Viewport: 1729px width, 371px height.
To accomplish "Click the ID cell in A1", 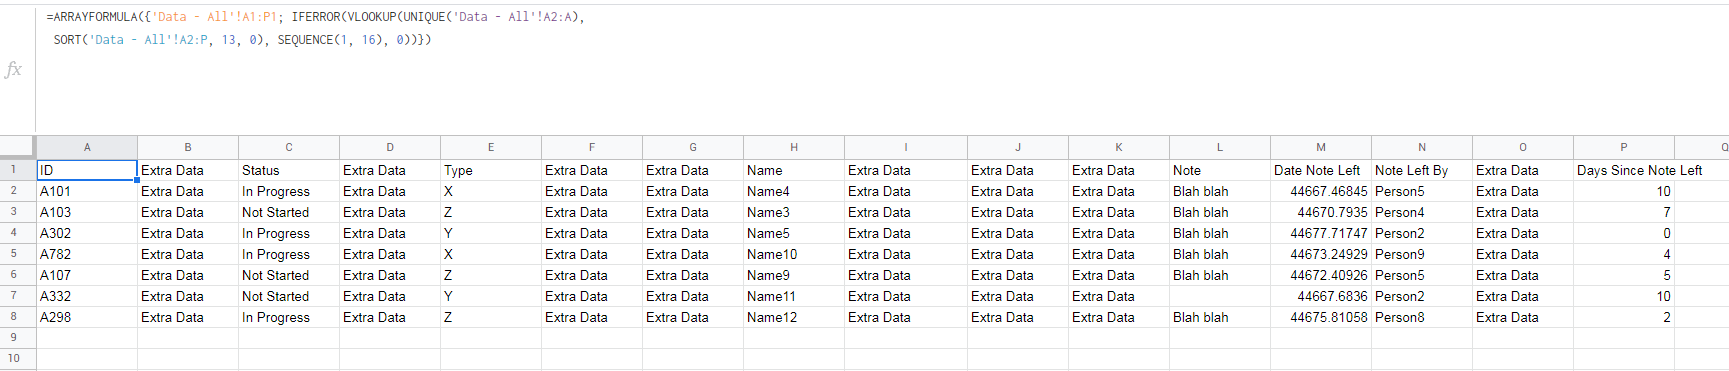I will coord(87,170).
